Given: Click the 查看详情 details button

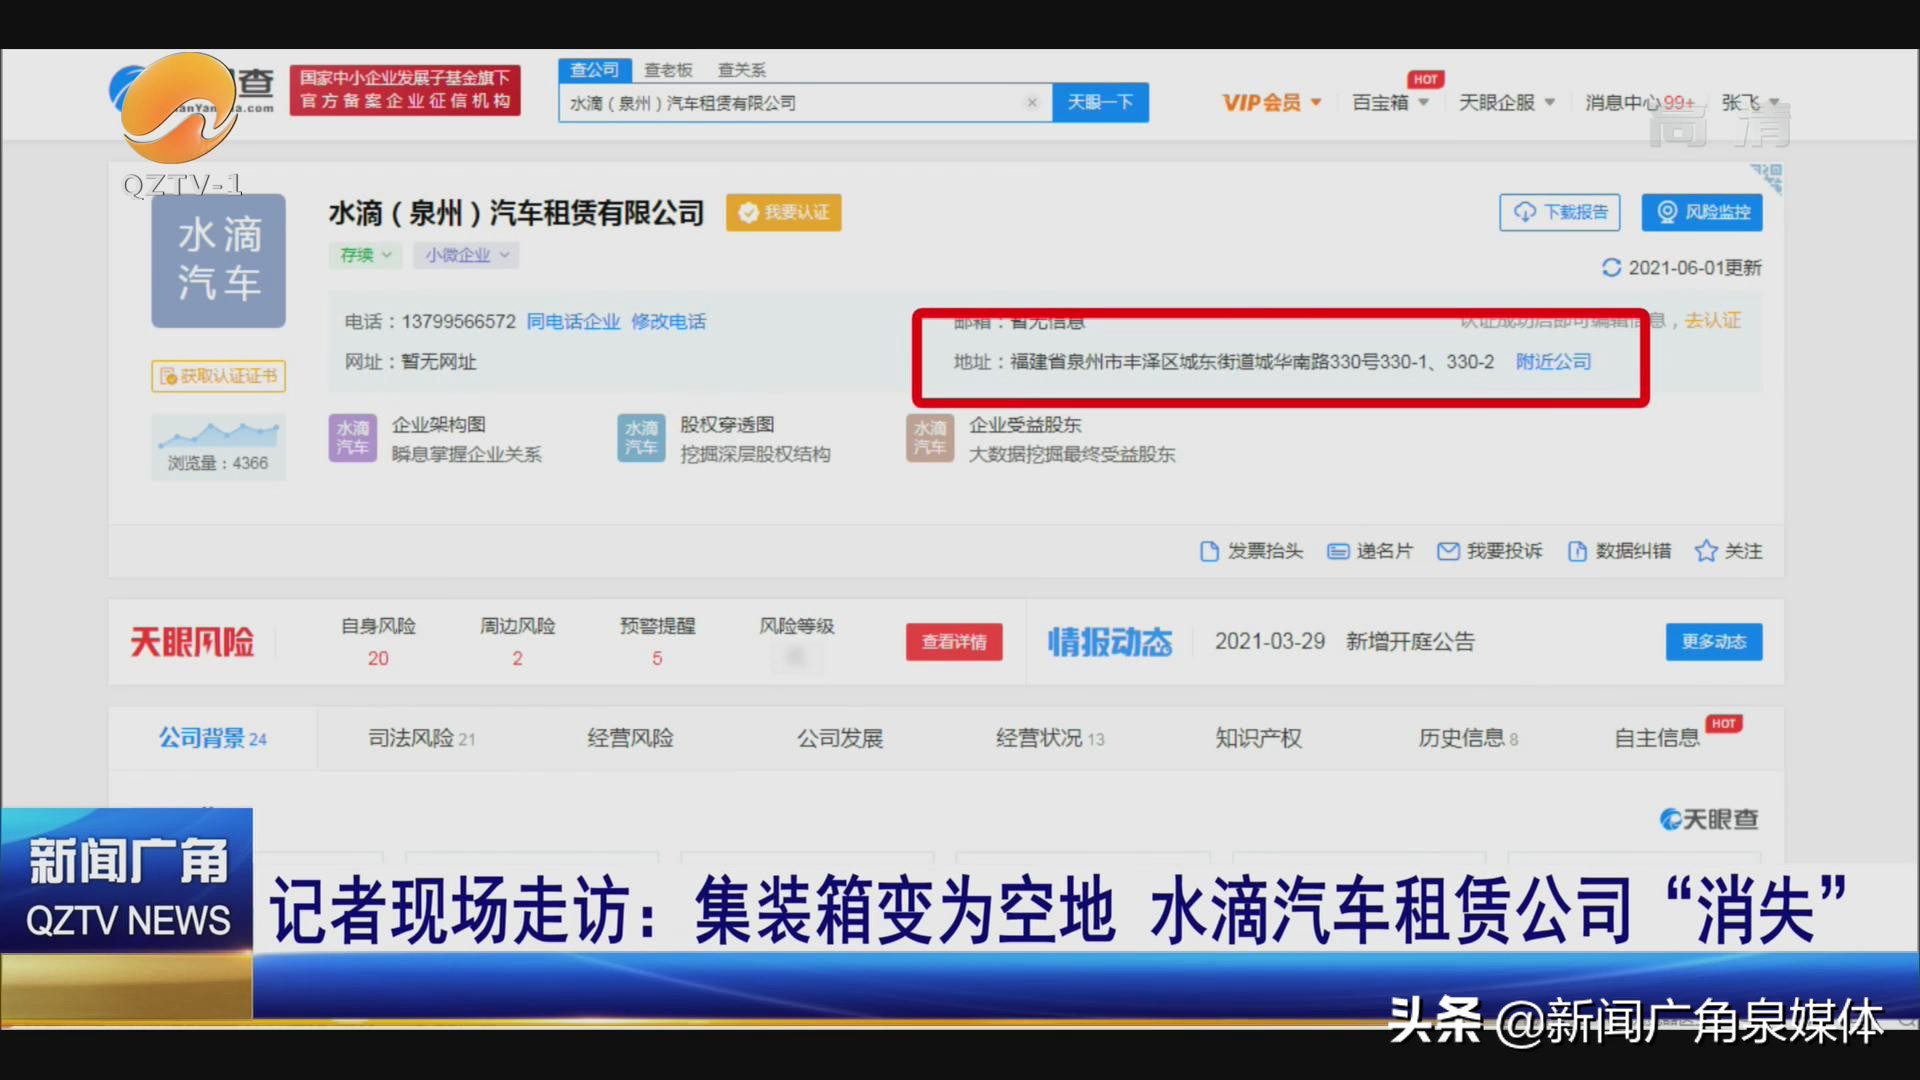Looking at the screenshot, I should coord(953,642).
